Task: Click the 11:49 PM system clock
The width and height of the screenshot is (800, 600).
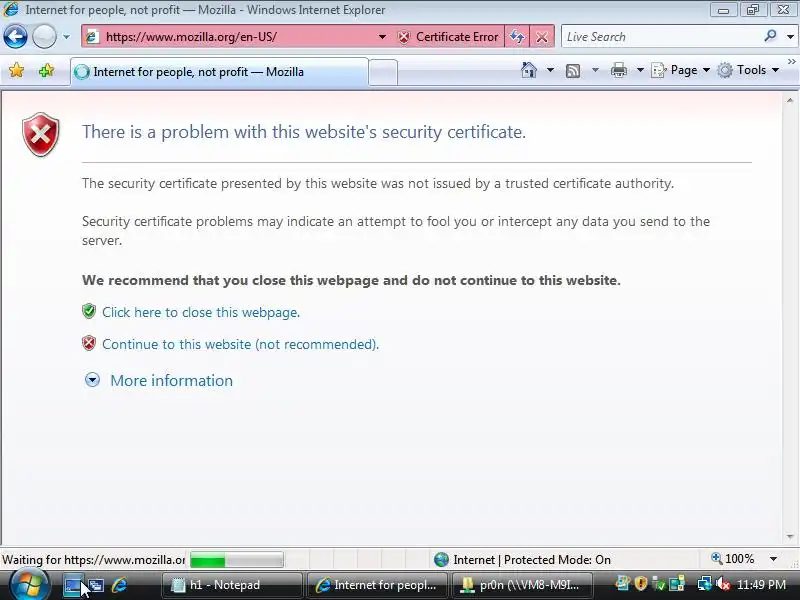Action: pyautogui.click(x=761, y=585)
